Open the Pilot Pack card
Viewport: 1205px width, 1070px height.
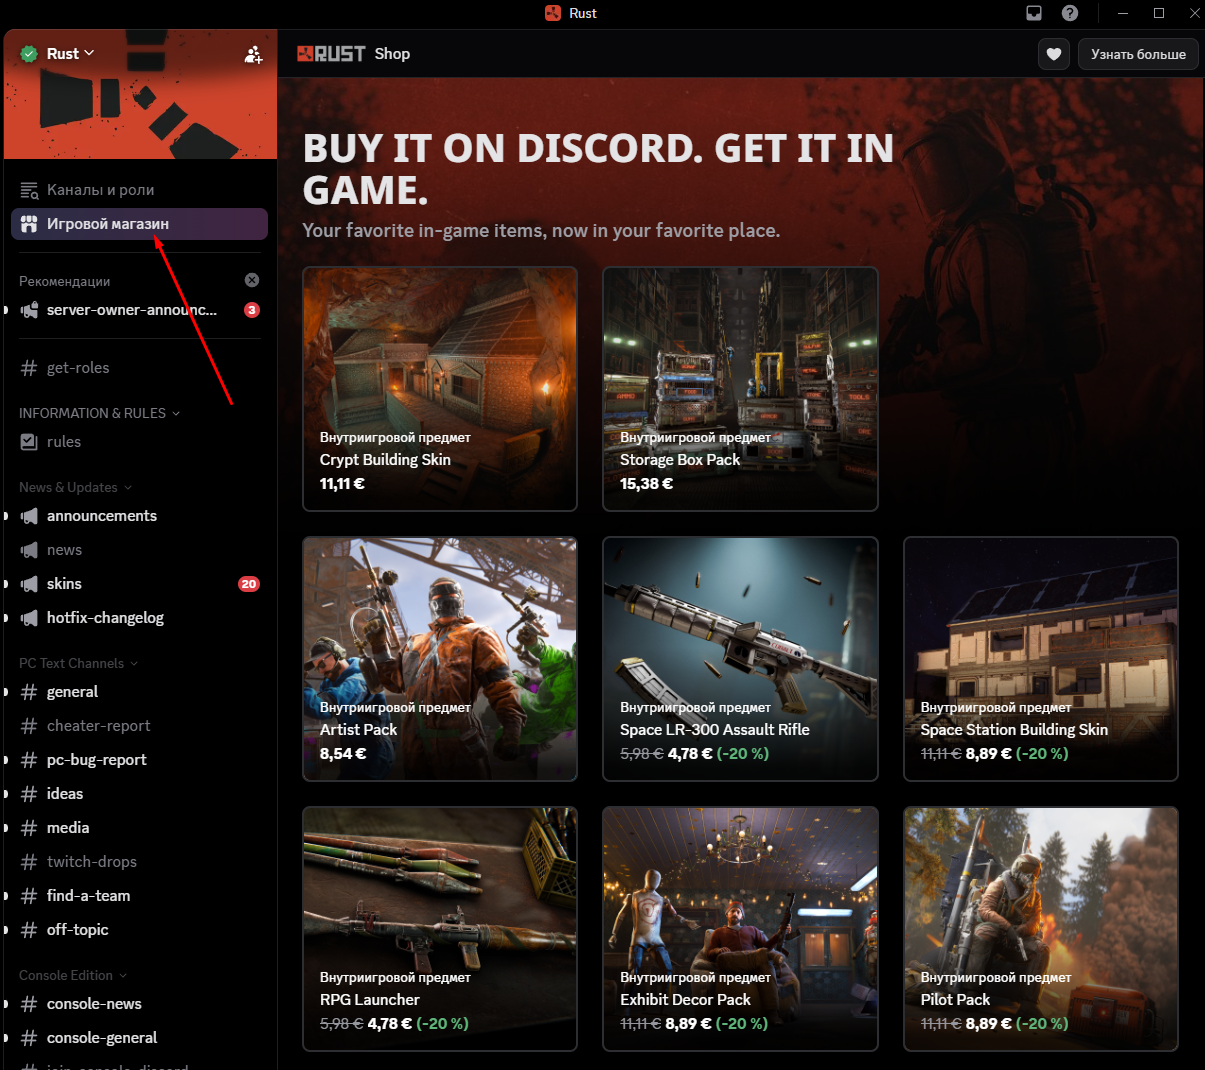click(x=1041, y=929)
